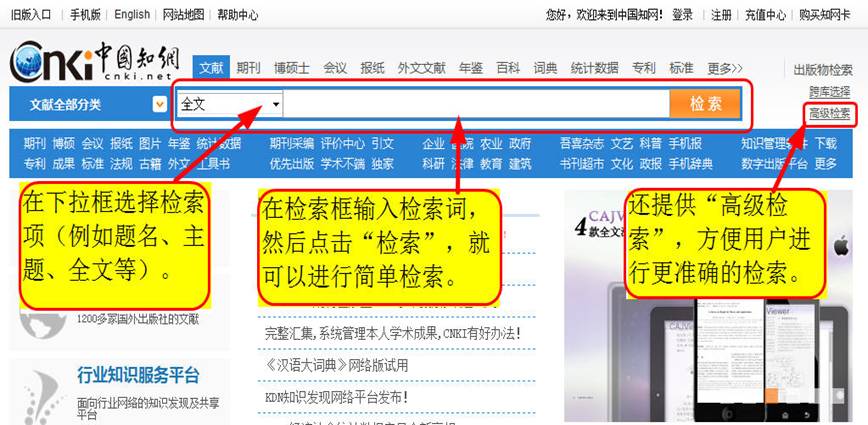This screenshot has width=868, height=425.
Task: Open 教育 link
Action: [491, 164]
